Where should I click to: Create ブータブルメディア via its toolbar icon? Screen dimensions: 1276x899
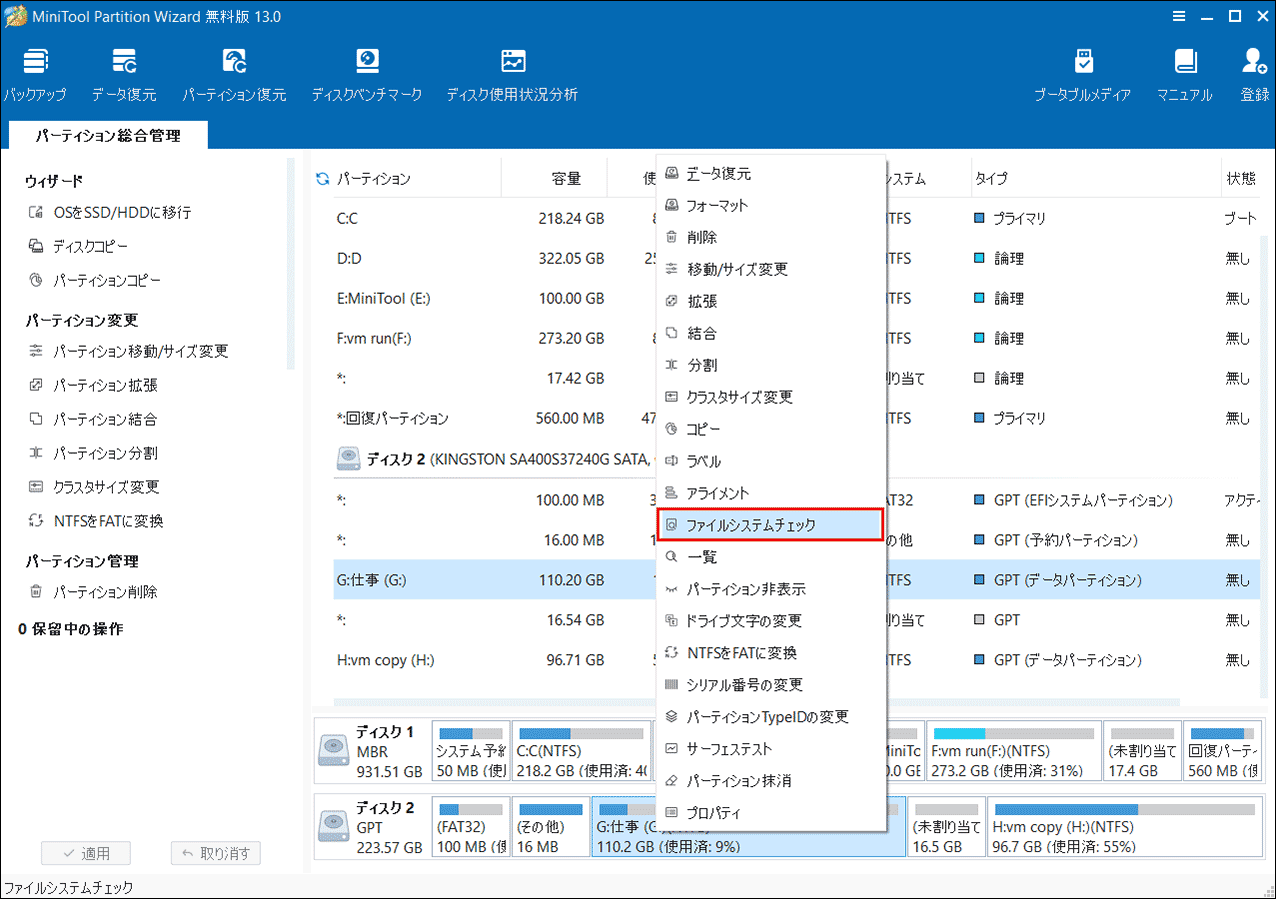[1083, 70]
